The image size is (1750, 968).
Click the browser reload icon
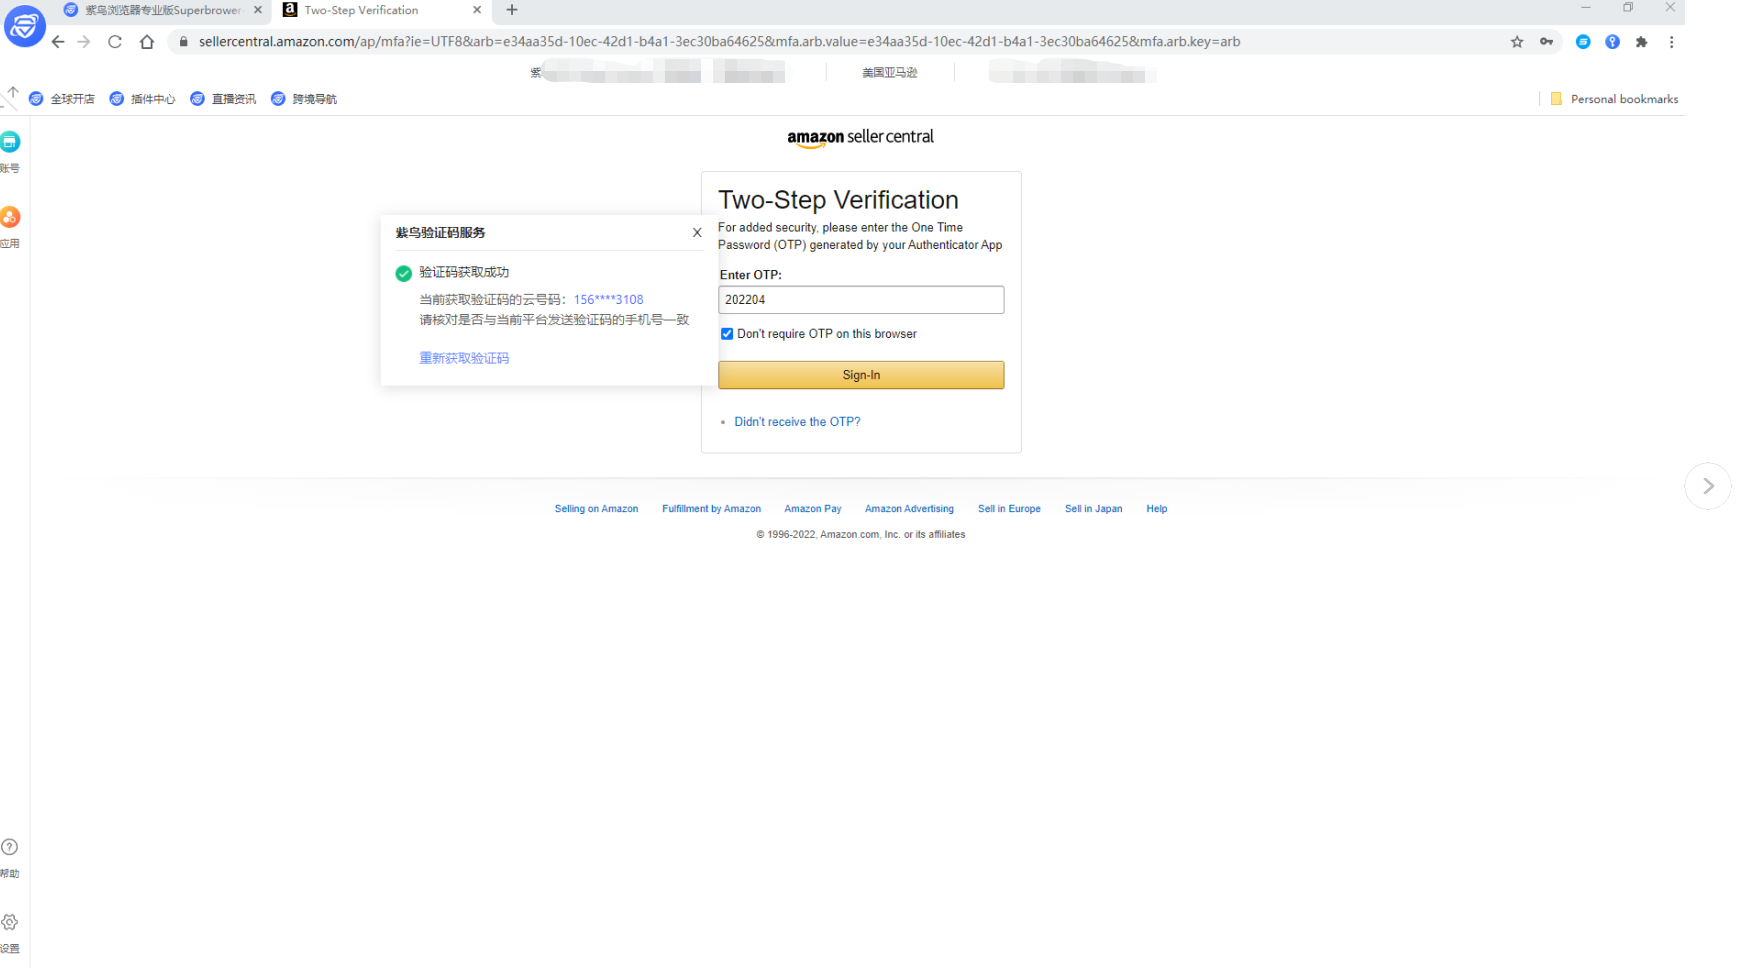115,42
